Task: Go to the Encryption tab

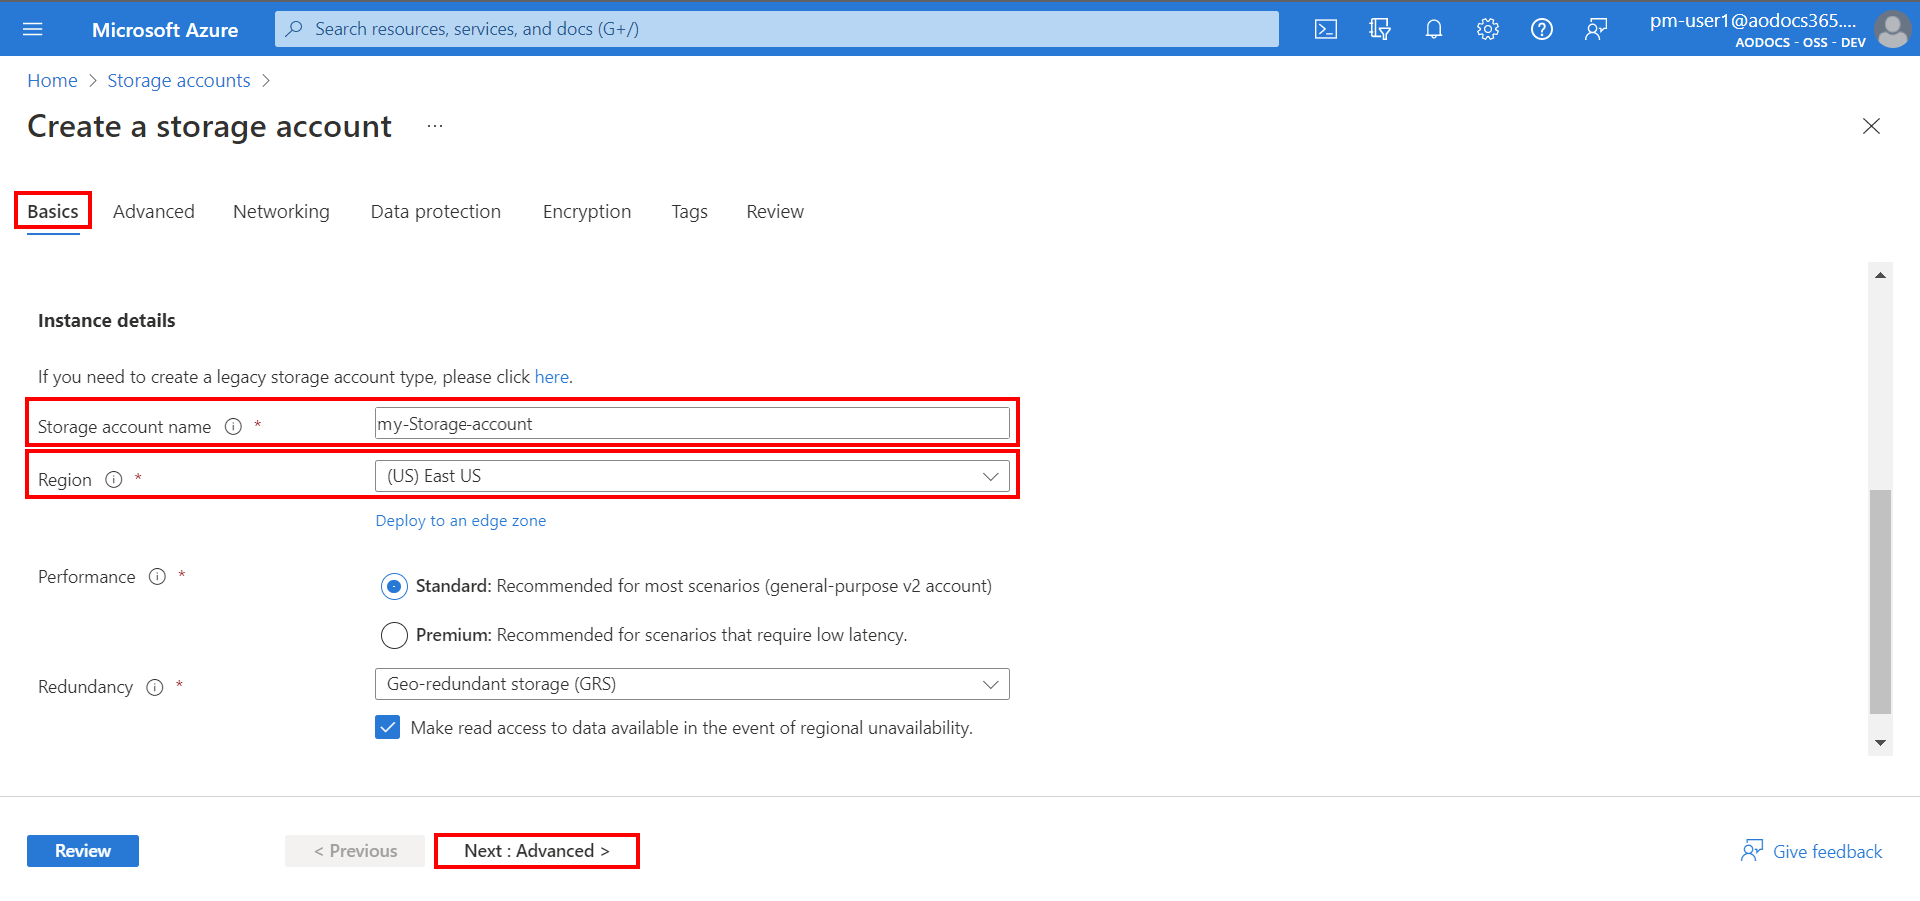Action: coord(586,212)
